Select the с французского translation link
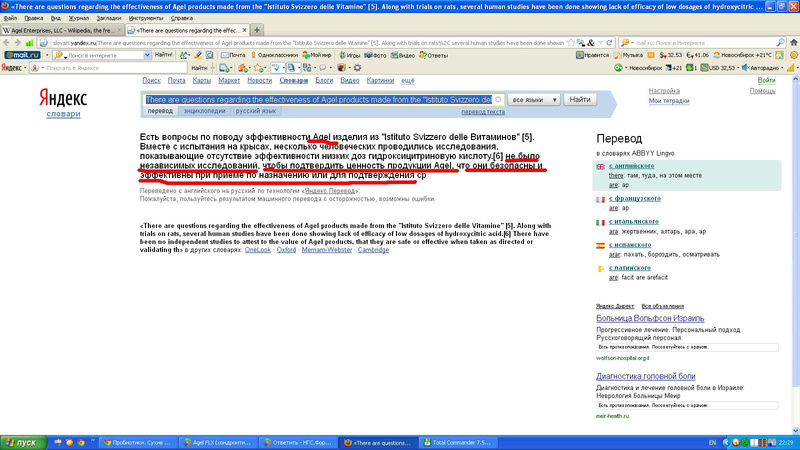Image resolution: width=800 pixels, height=450 pixels. (x=635, y=198)
